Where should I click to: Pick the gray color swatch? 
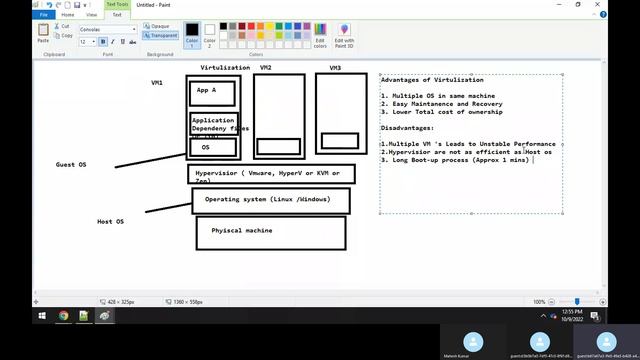click(x=233, y=26)
